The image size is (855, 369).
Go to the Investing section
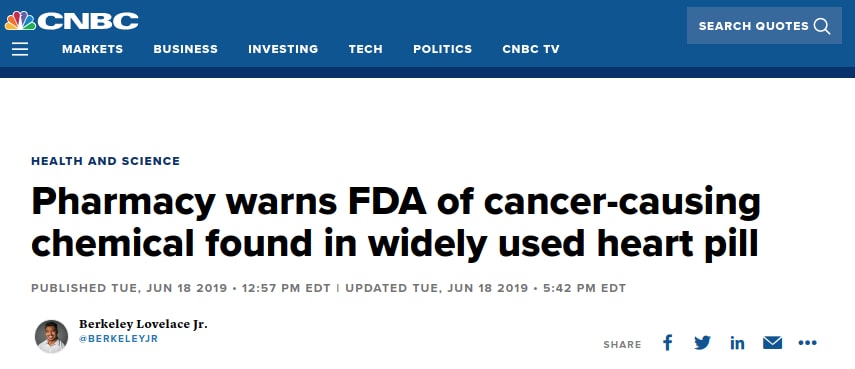(x=283, y=49)
